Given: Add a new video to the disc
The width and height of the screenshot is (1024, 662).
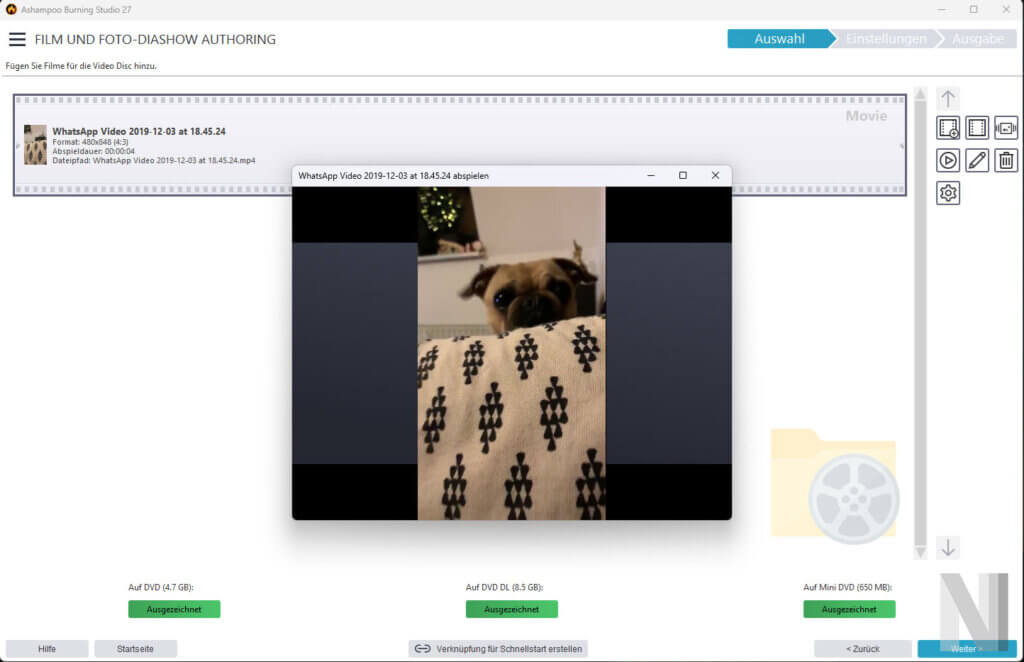Looking at the screenshot, I should click(948, 127).
